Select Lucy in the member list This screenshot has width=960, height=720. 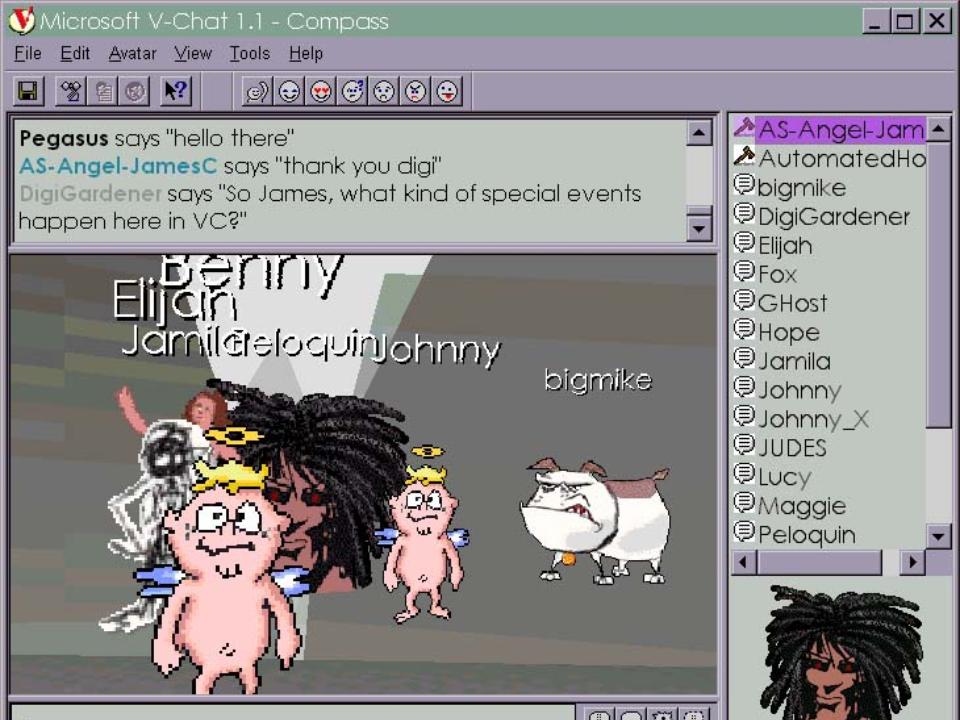point(785,477)
